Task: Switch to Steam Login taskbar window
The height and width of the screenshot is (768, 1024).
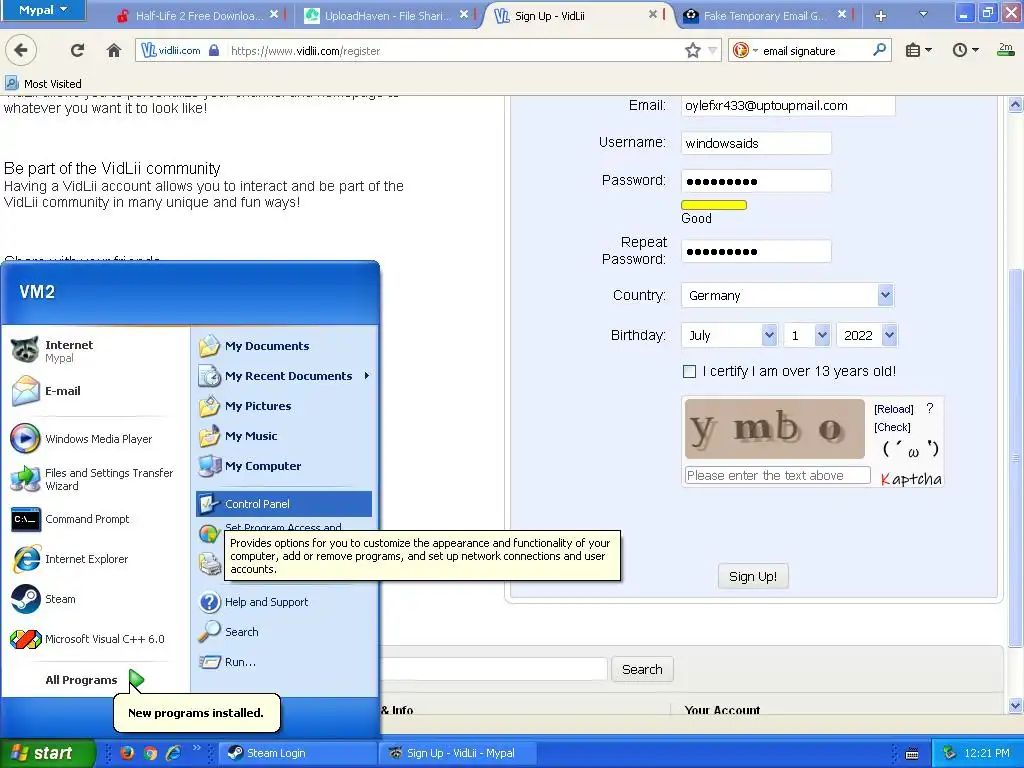Action: point(297,753)
